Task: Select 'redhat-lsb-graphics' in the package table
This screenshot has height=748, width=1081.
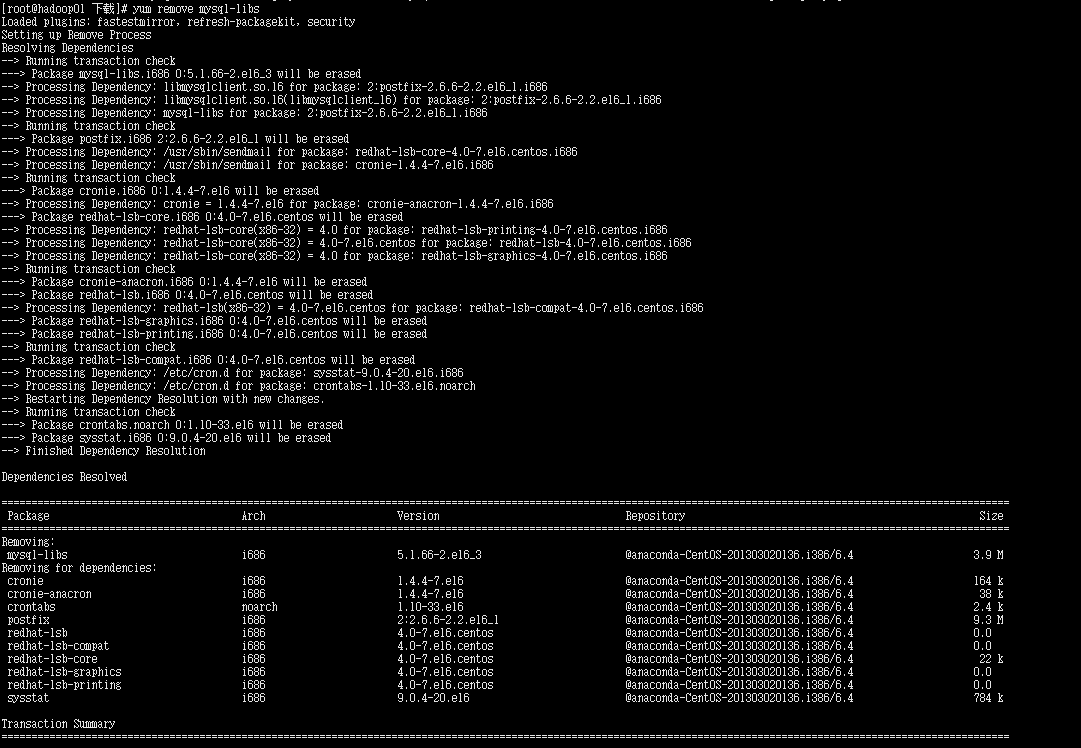Action: (x=64, y=673)
